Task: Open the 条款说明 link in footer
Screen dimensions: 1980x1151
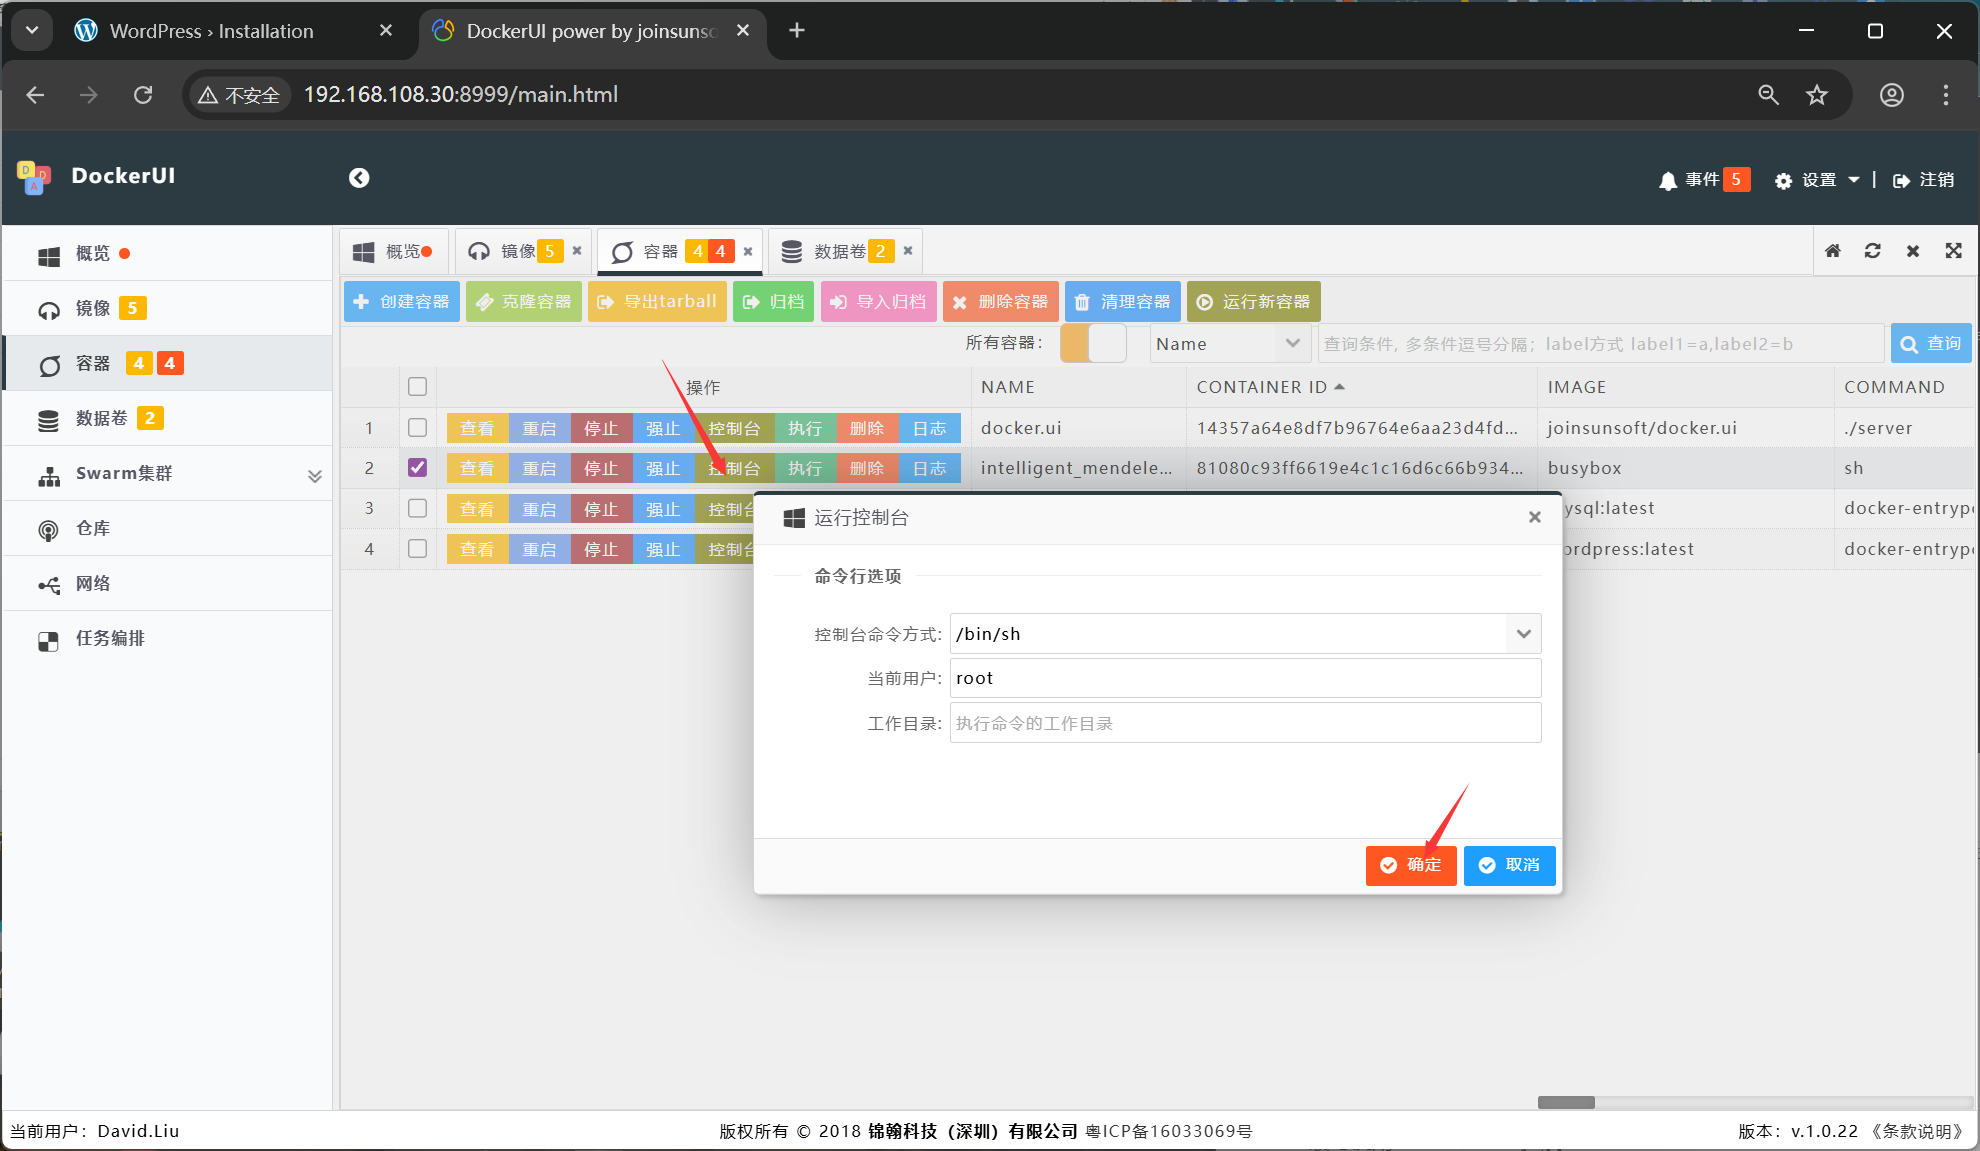Action: coord(1916,1131)
